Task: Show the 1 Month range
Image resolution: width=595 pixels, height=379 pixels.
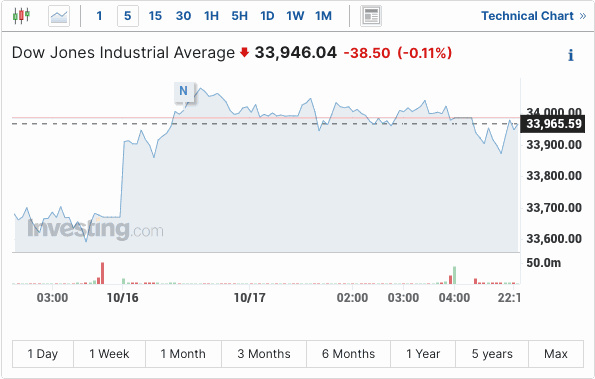Action: (x=183, y=354)
